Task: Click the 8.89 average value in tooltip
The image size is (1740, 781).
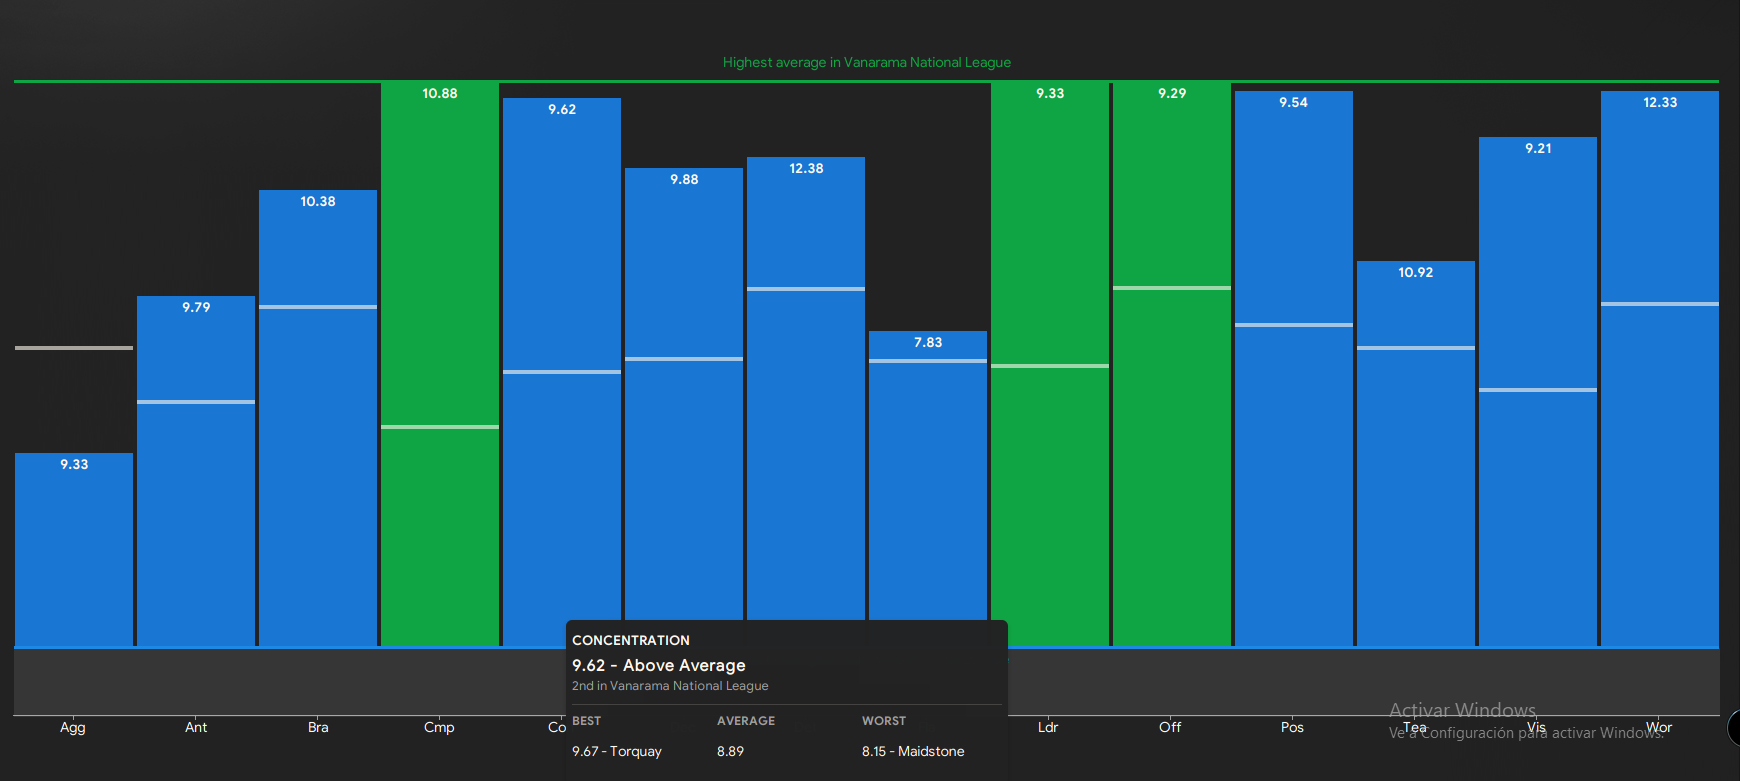Action: point(730,751)
